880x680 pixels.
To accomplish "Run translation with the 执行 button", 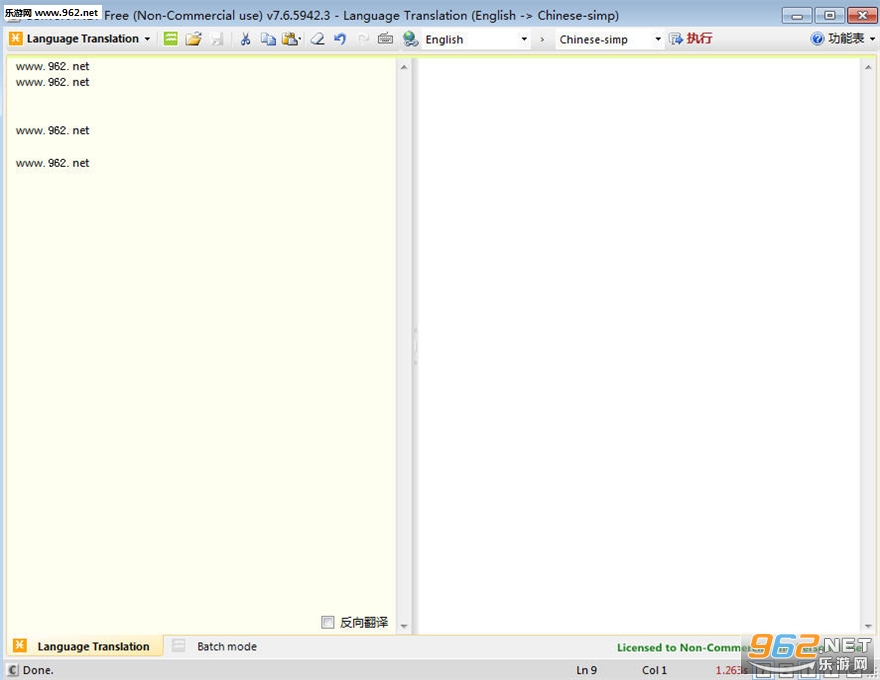I will pyautogui.click(x=691, y=39).
